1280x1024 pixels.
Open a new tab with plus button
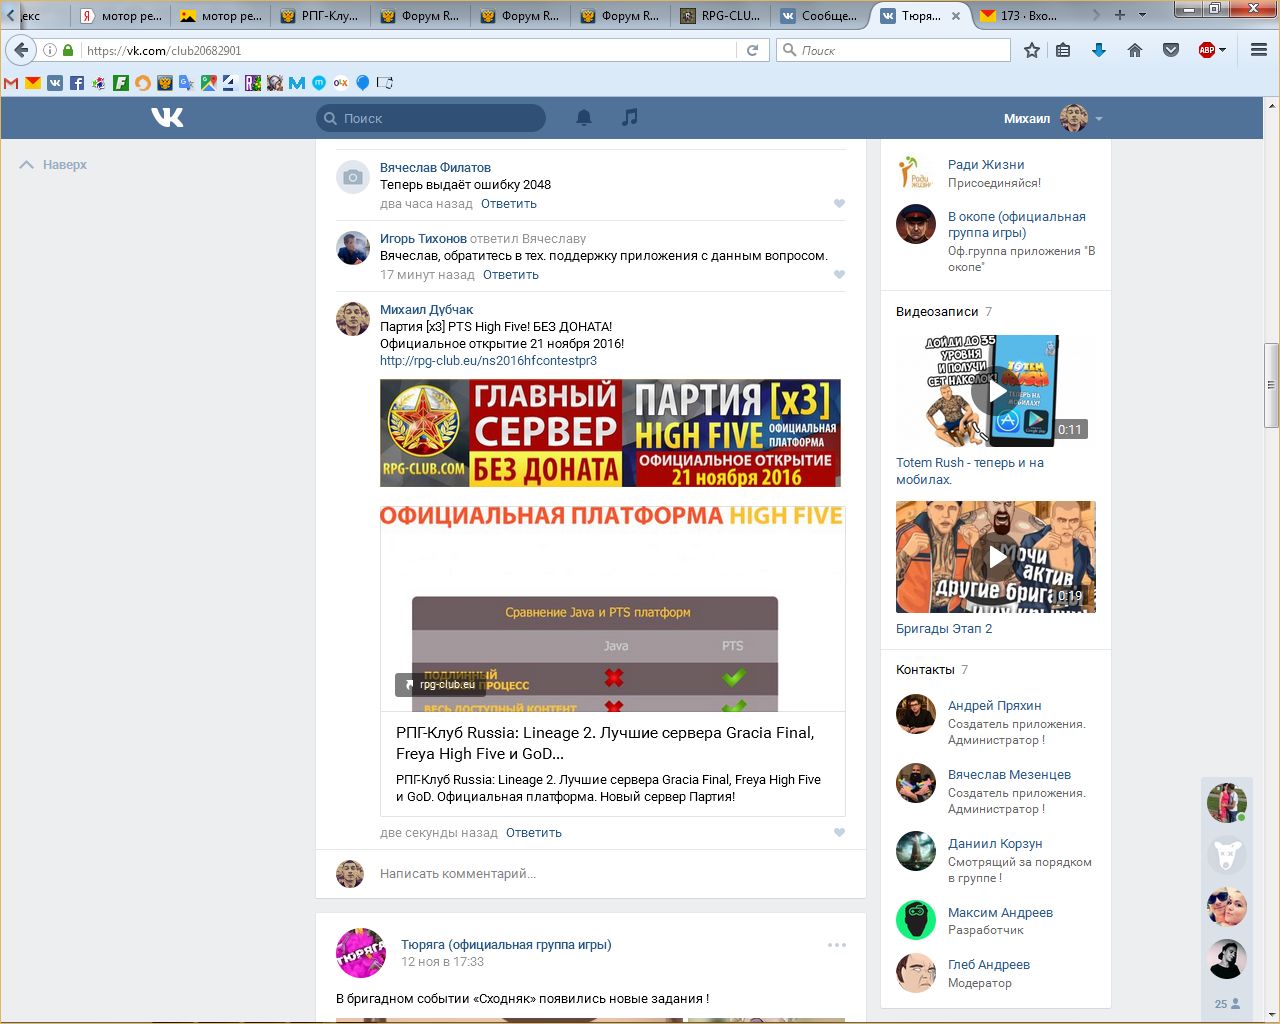click(1120, 15)
